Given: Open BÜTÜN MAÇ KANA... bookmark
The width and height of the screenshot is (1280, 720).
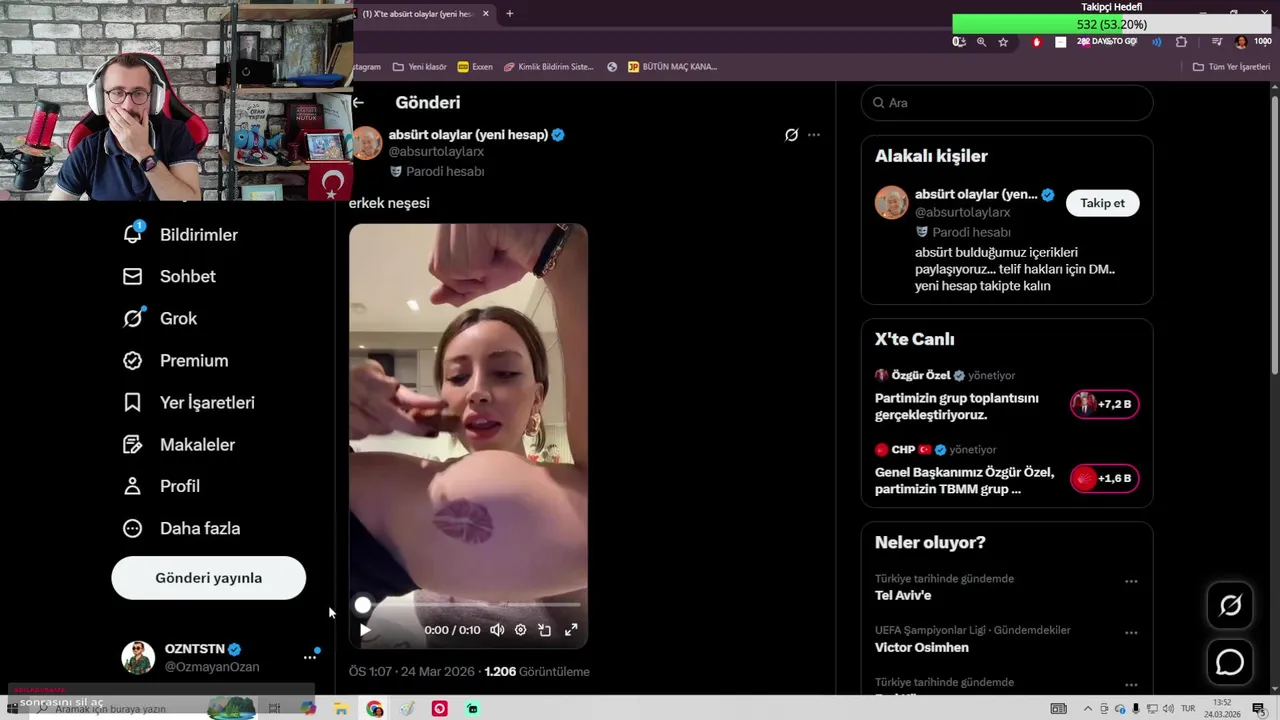Looking at the screenshot, I should (x=672, y=67).
